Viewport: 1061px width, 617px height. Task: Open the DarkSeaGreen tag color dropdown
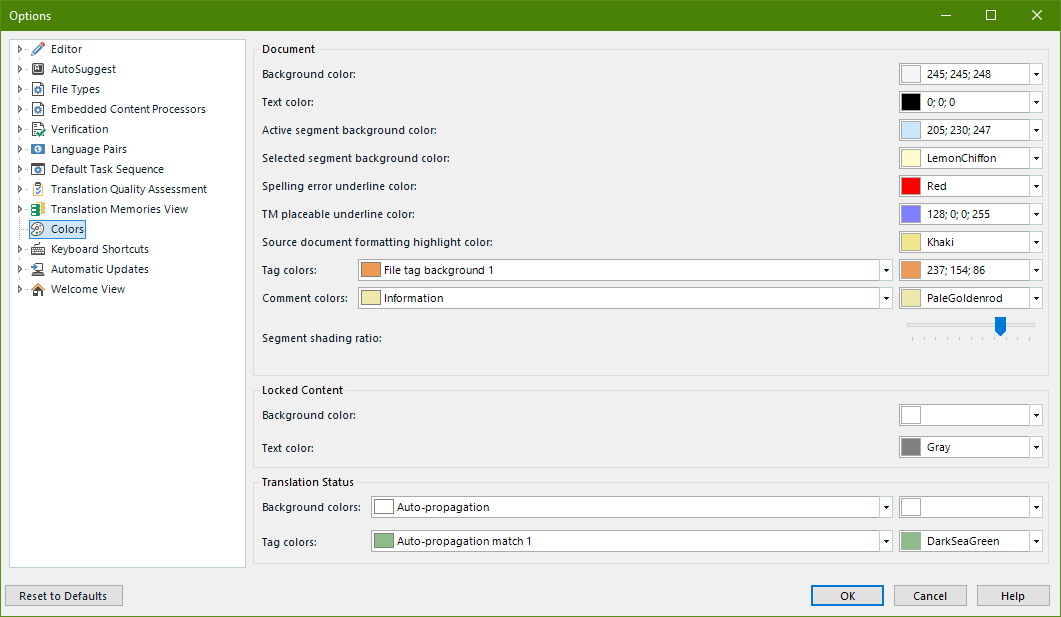(x=1036, y=541)
